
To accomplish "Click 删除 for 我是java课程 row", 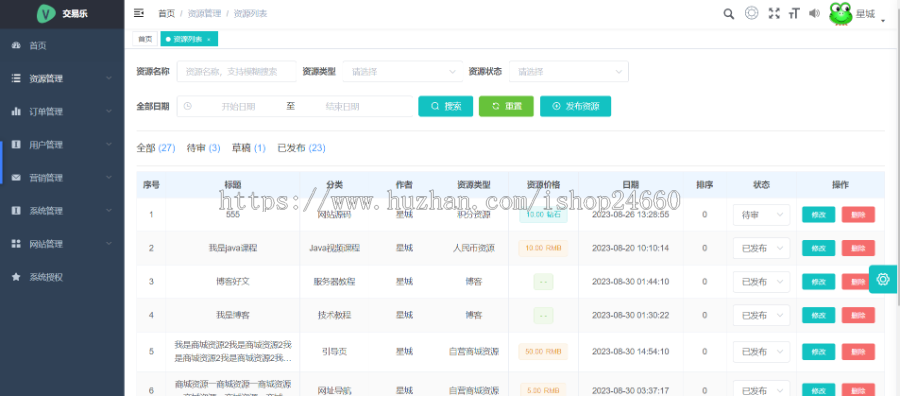I will click(x=858, y=248).
